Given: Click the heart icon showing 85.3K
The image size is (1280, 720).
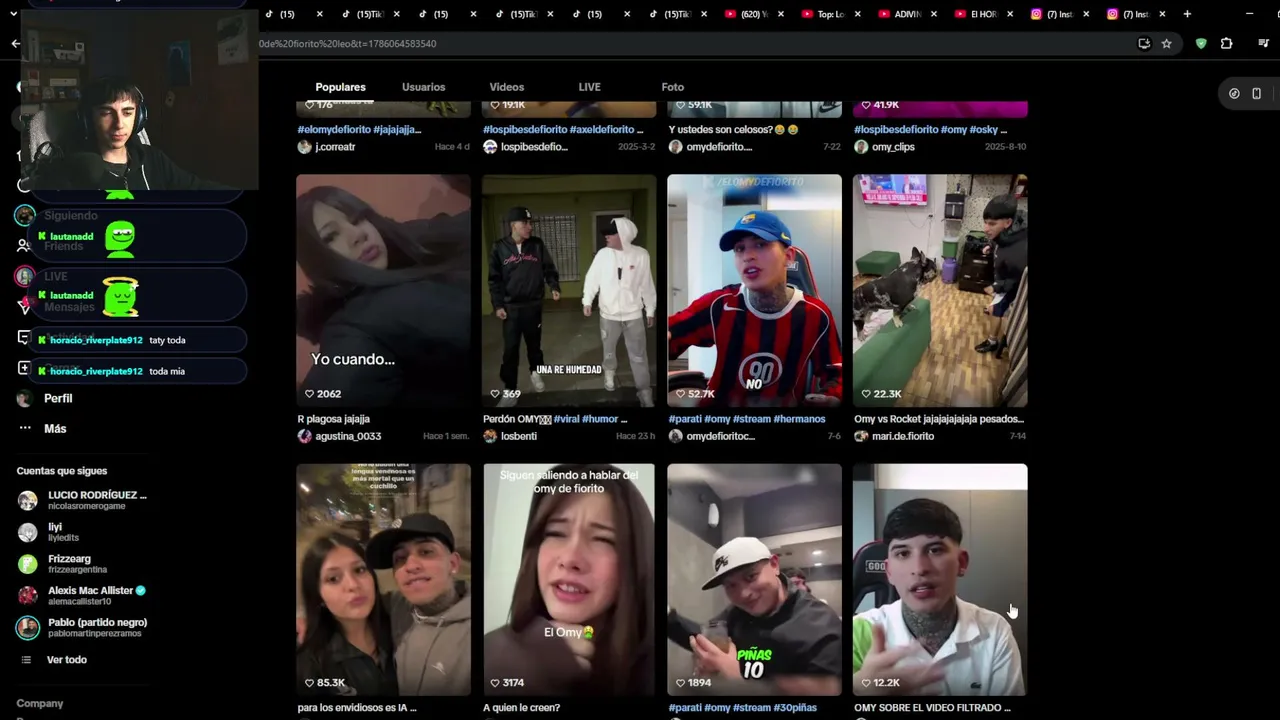Looking at the screenshot, I should pos(310,683).
